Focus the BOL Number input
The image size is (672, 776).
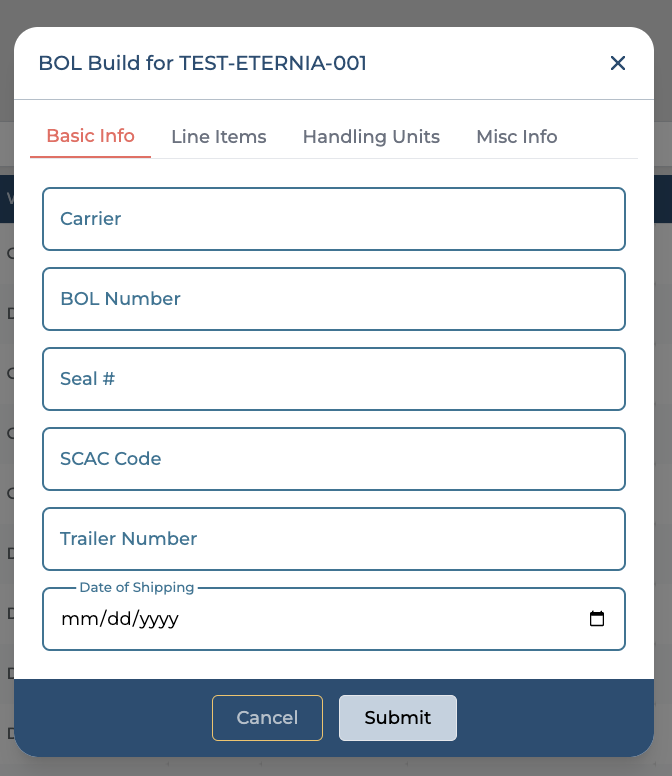333,299
